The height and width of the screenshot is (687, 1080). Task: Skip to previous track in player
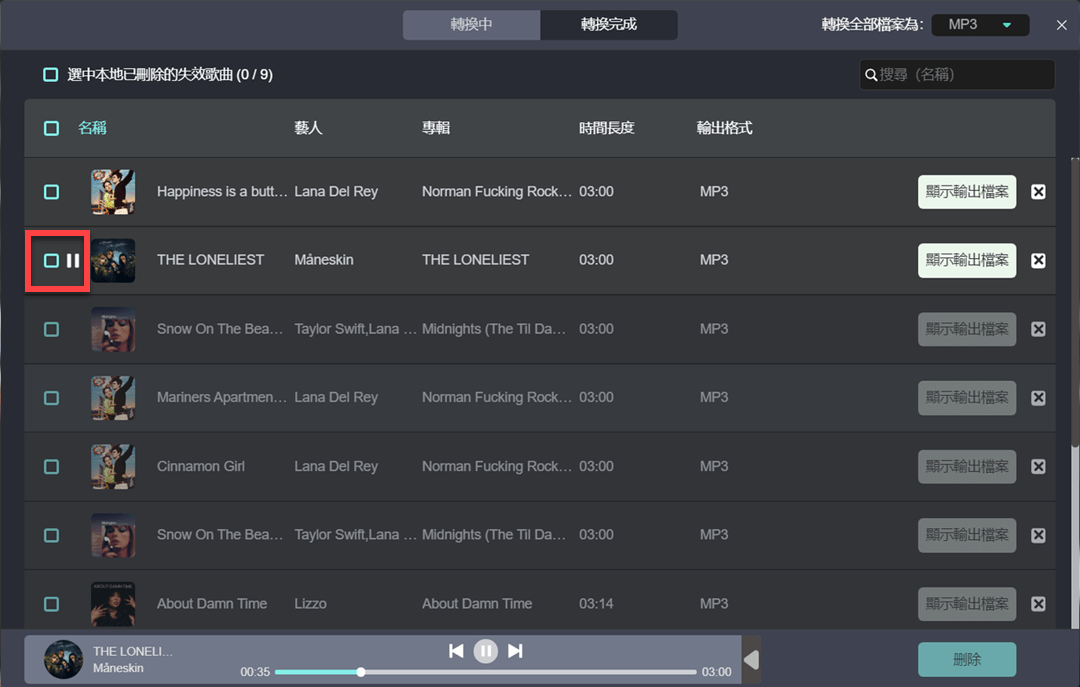point(456,651)
